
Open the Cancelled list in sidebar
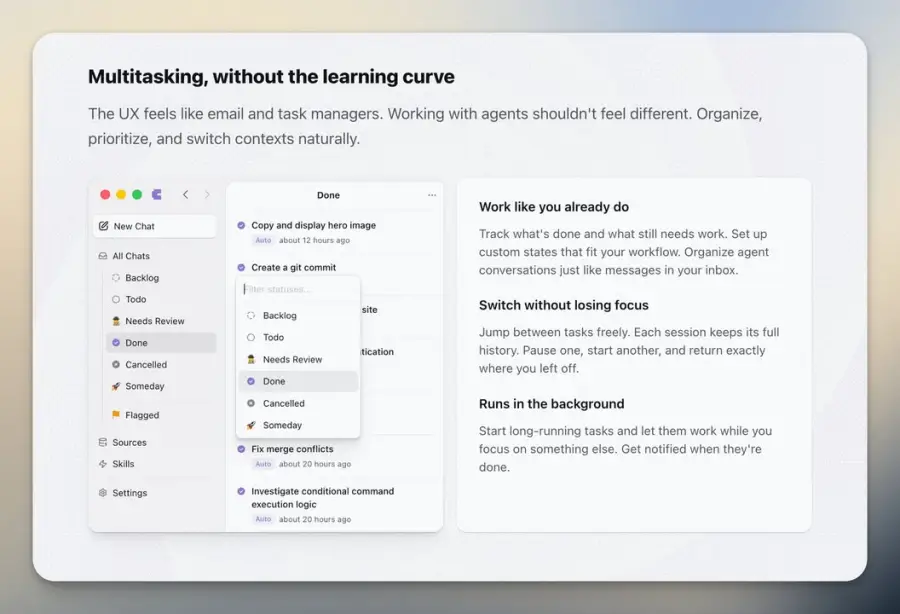coord(161,364)
